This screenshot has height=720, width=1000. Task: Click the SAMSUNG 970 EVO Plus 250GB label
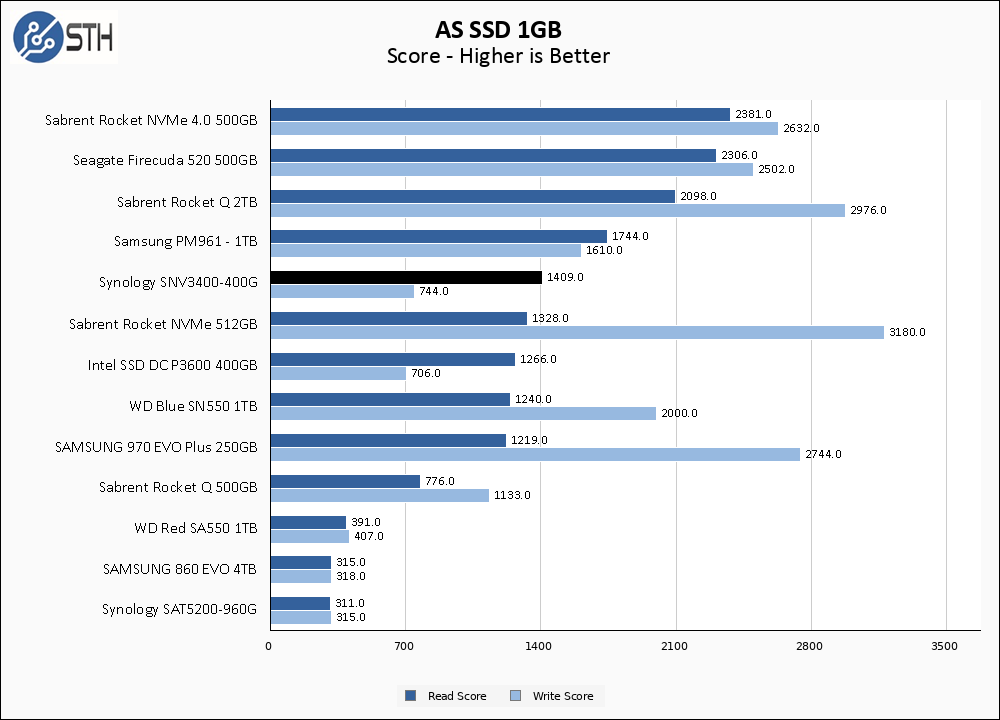tap(156, 447)
